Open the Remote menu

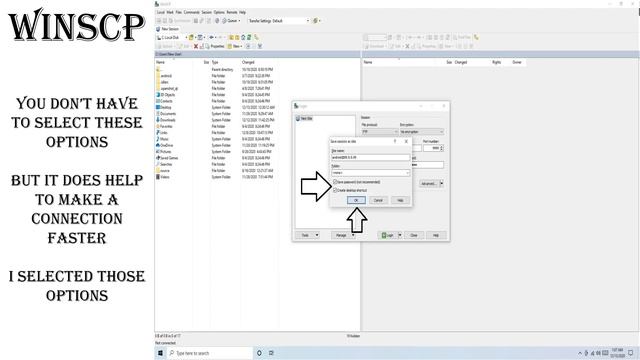coord(232,12)
